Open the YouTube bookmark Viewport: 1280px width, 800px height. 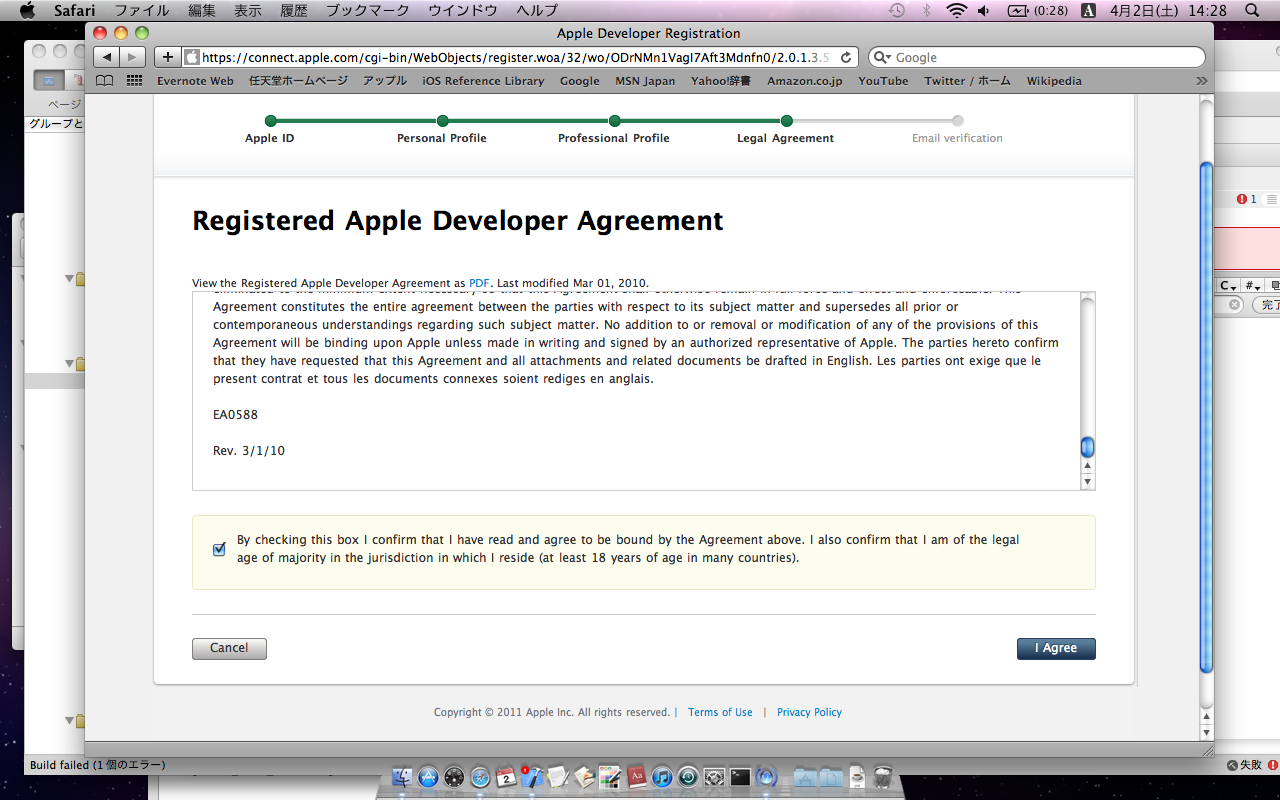coord(883,81)
